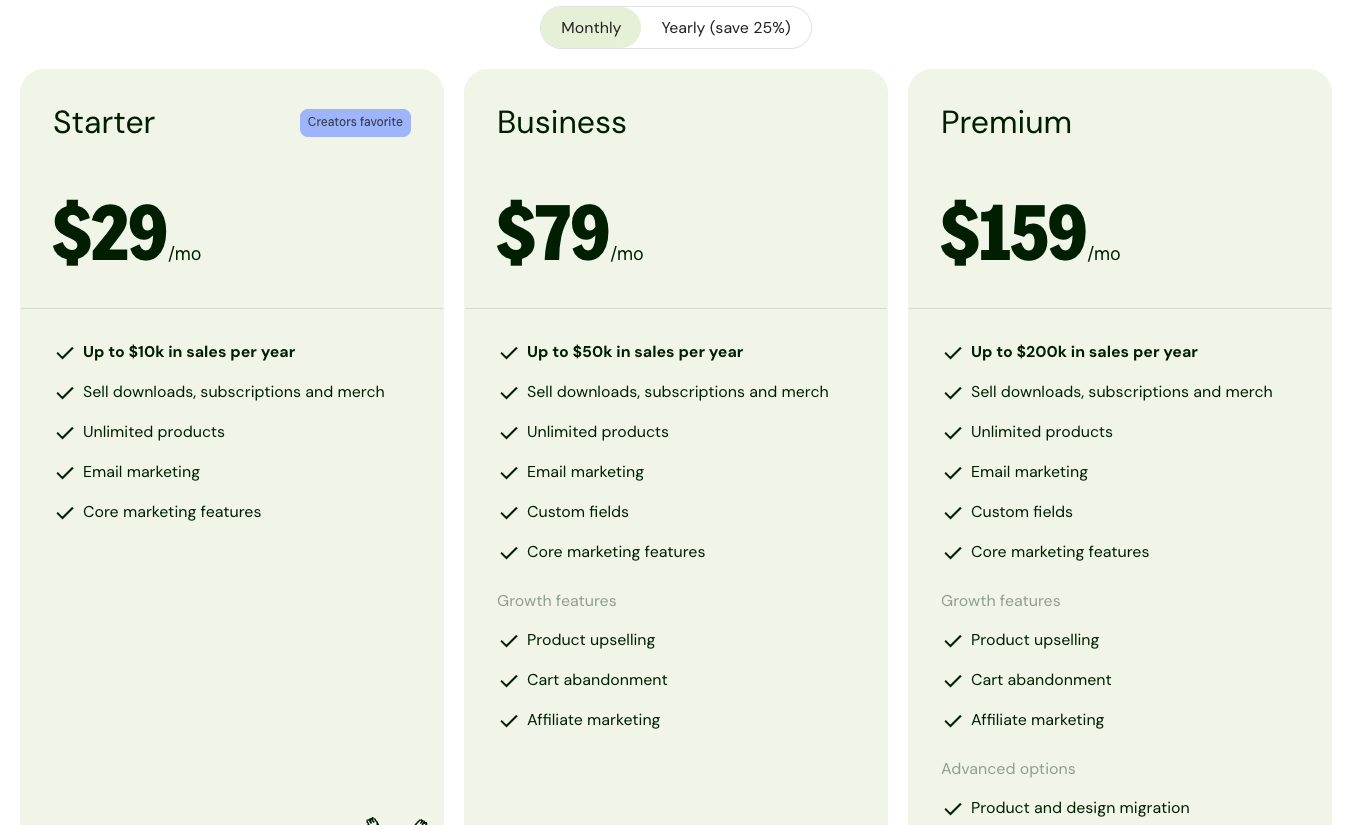Click the mascot hand peeking from the Starter card

[x=373, y=822]
